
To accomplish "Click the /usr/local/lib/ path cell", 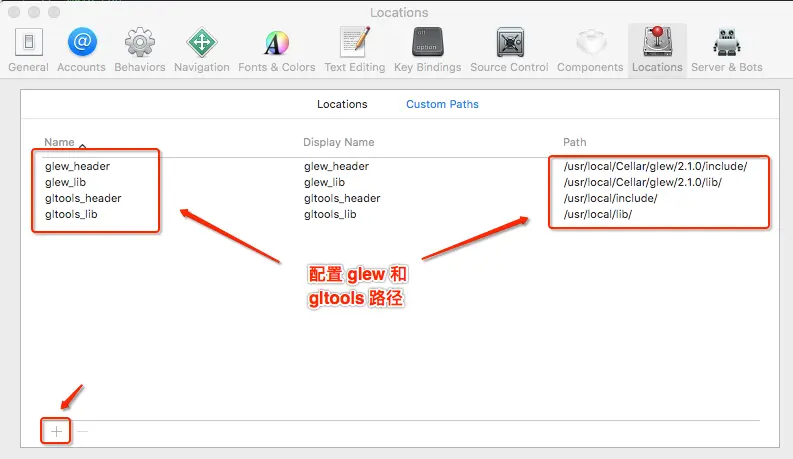I will pyautogui.click(x=598, y=214).
